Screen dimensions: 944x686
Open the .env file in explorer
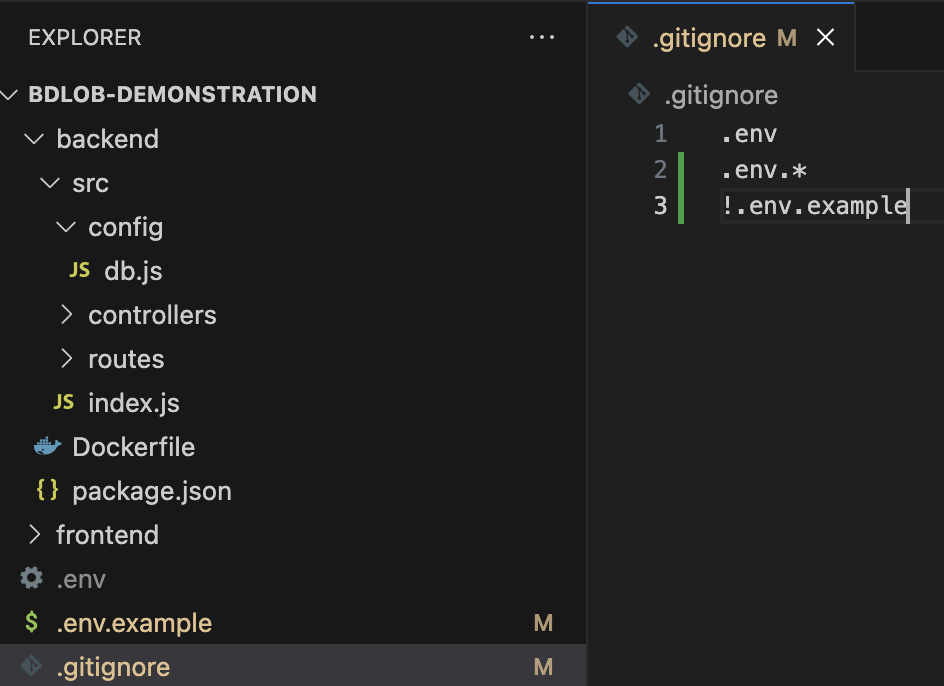tap(81, 579)
